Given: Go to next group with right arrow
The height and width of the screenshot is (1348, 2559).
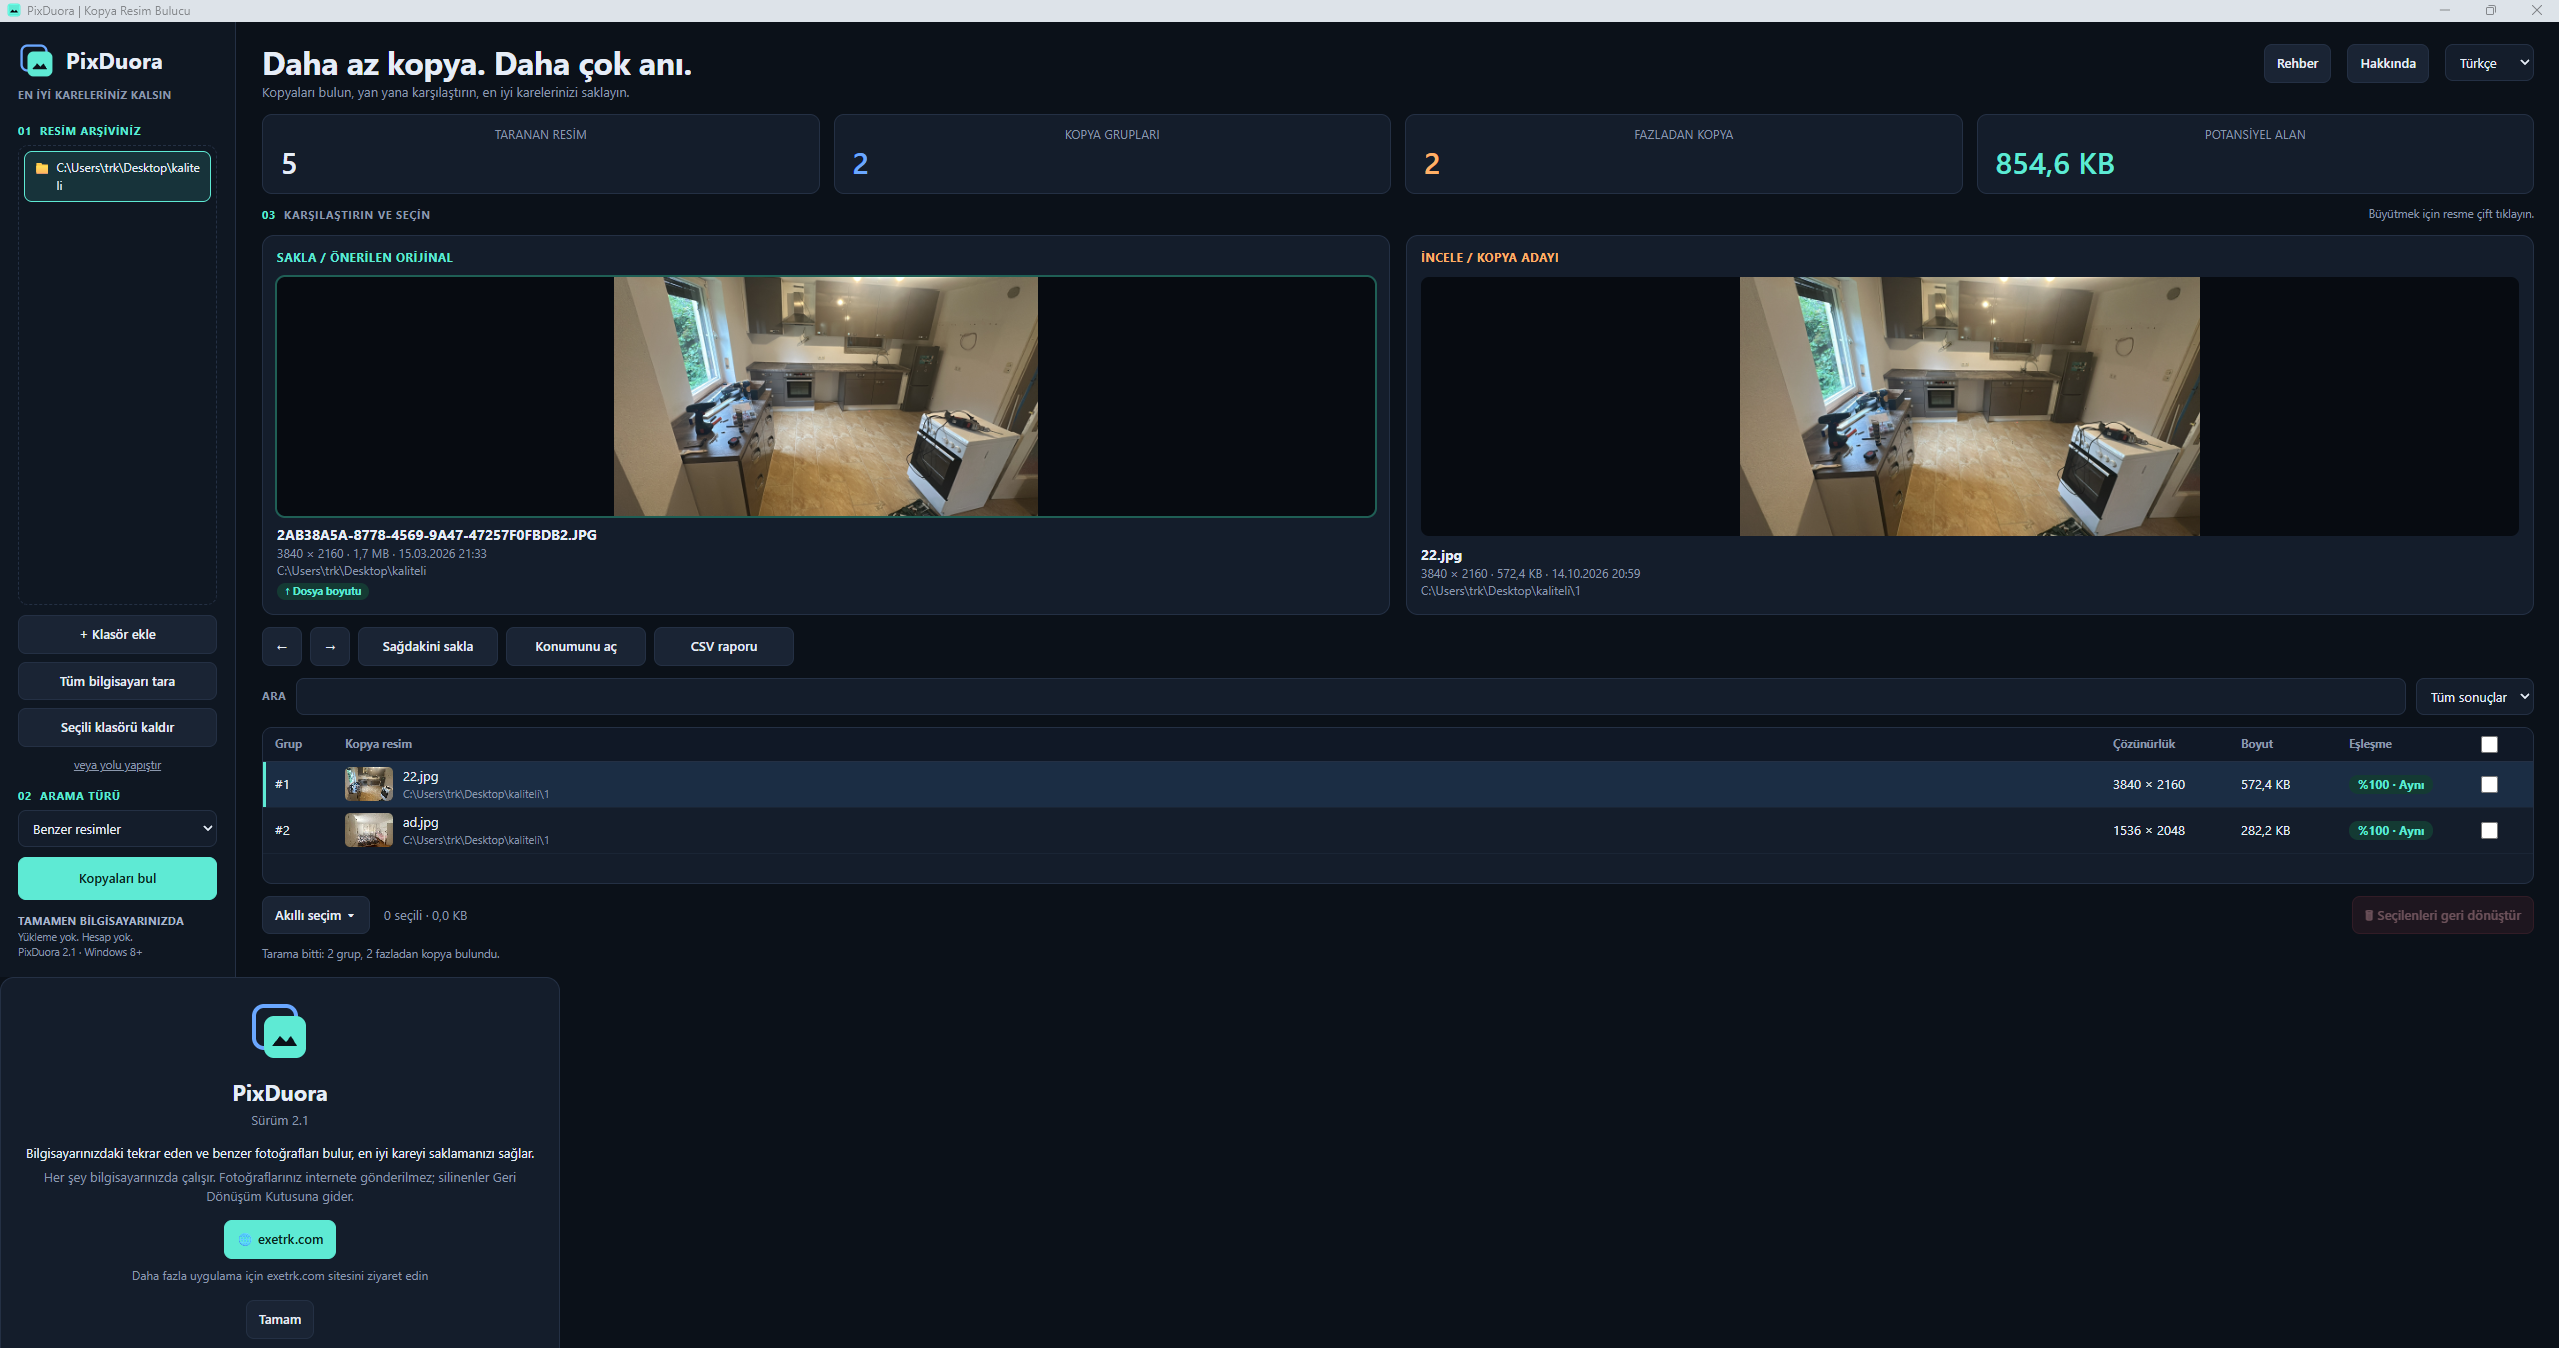Looking at the screenshot, I should click(x=330, y=646).
